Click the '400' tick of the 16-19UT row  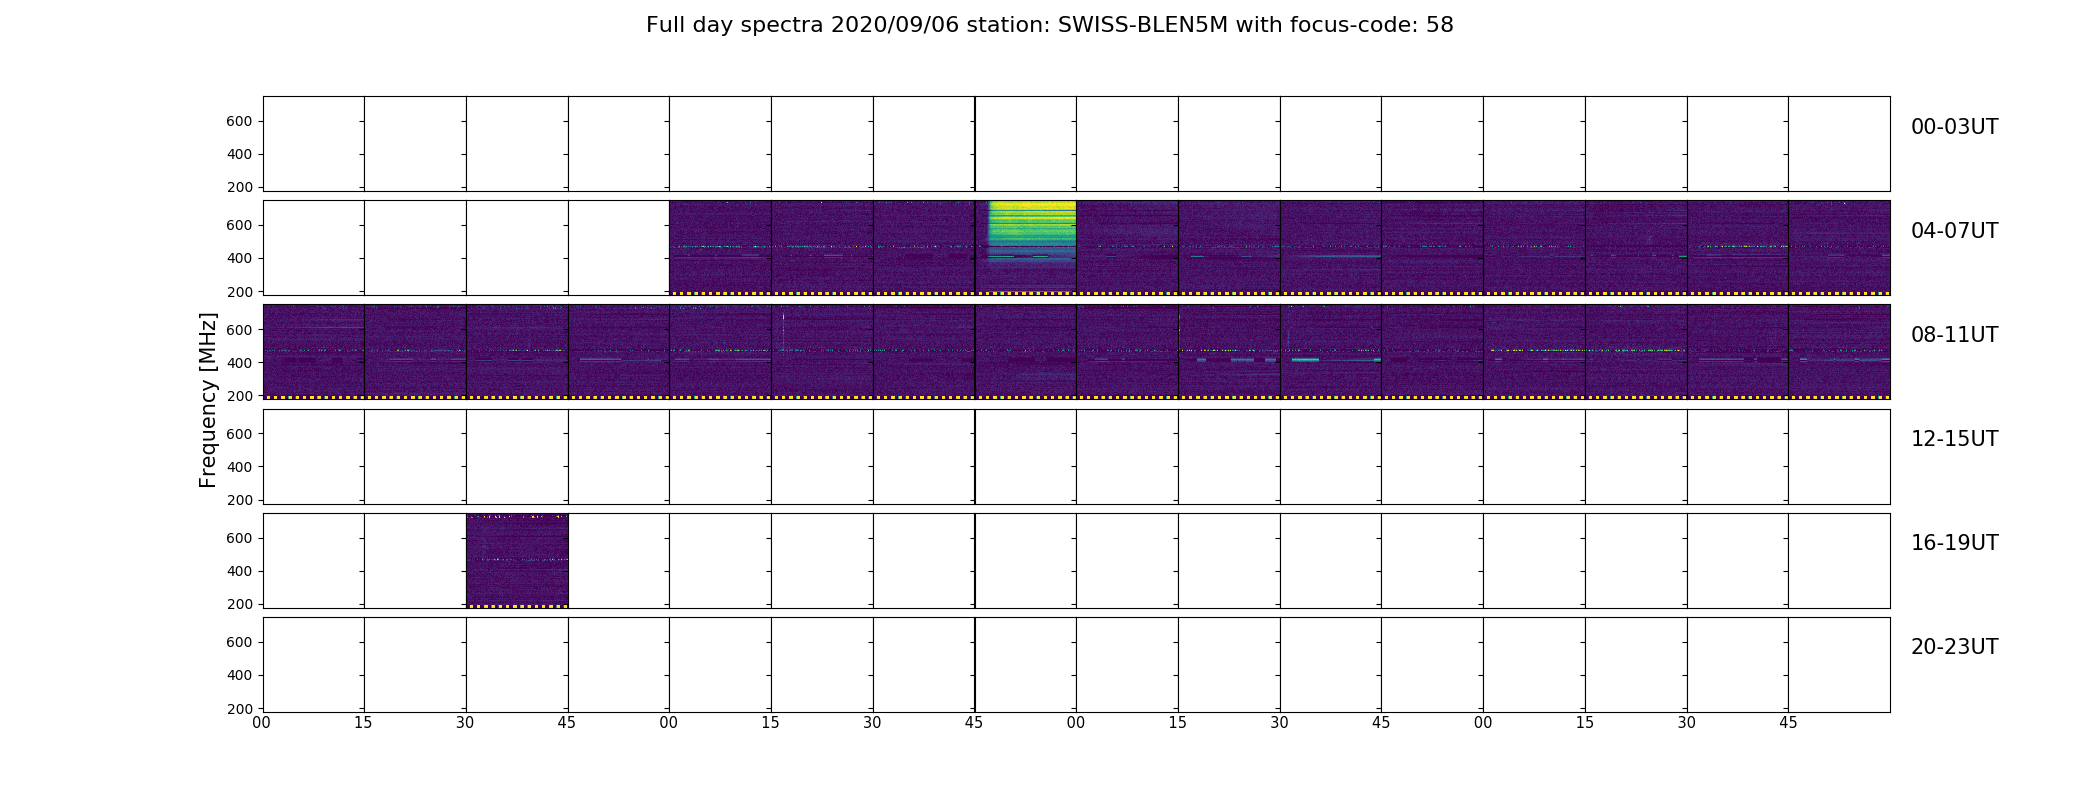point(240,571)
